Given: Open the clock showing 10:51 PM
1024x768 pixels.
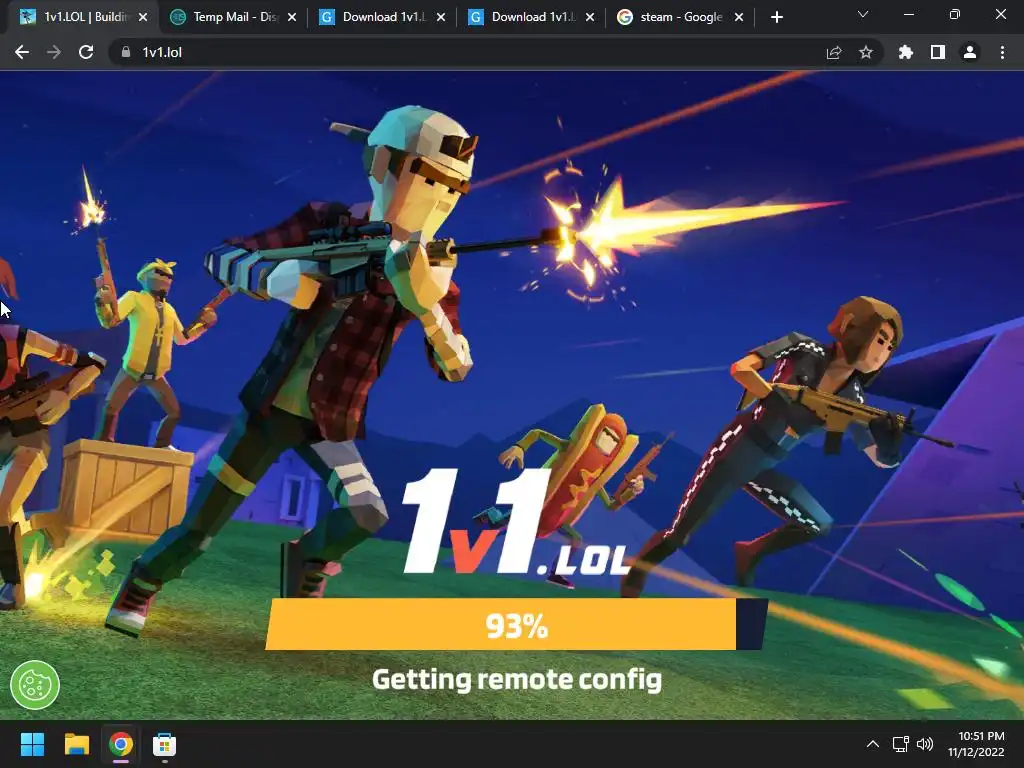Looking at the screenshot, I should 976,744.
